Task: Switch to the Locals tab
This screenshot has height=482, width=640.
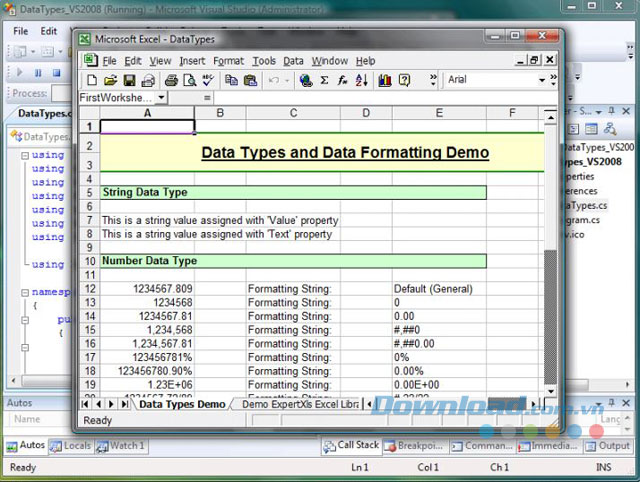Action: click(x=71, y=446)
